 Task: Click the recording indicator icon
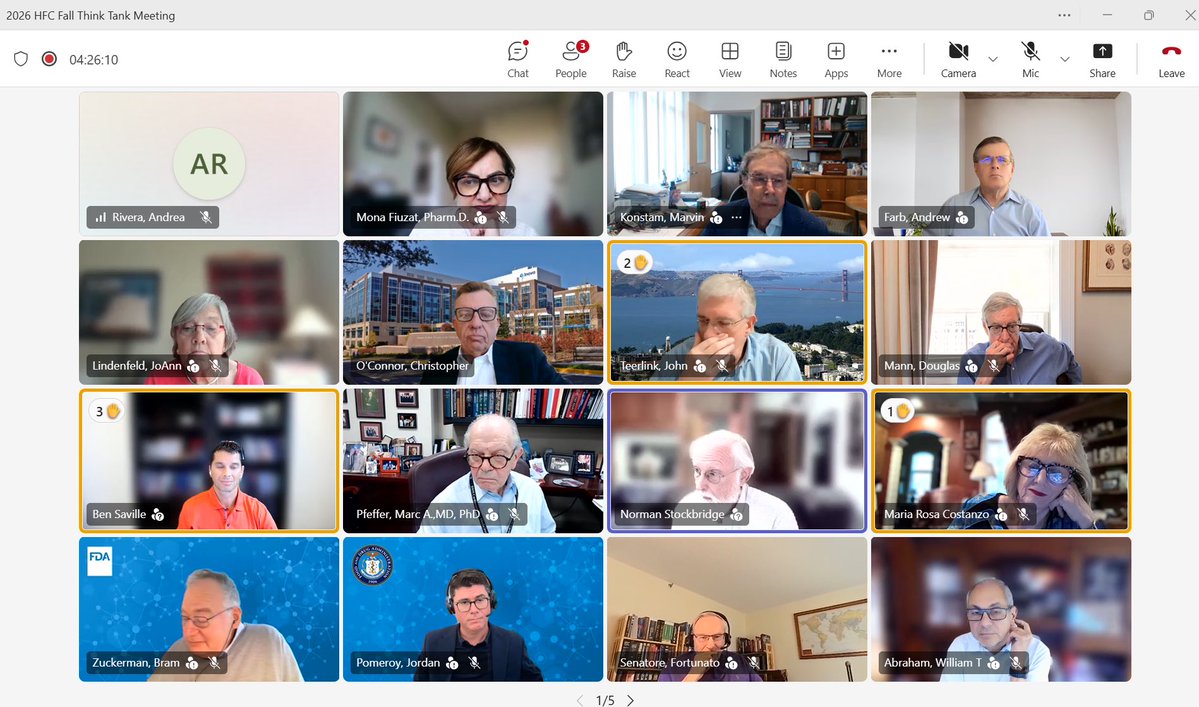49,59
